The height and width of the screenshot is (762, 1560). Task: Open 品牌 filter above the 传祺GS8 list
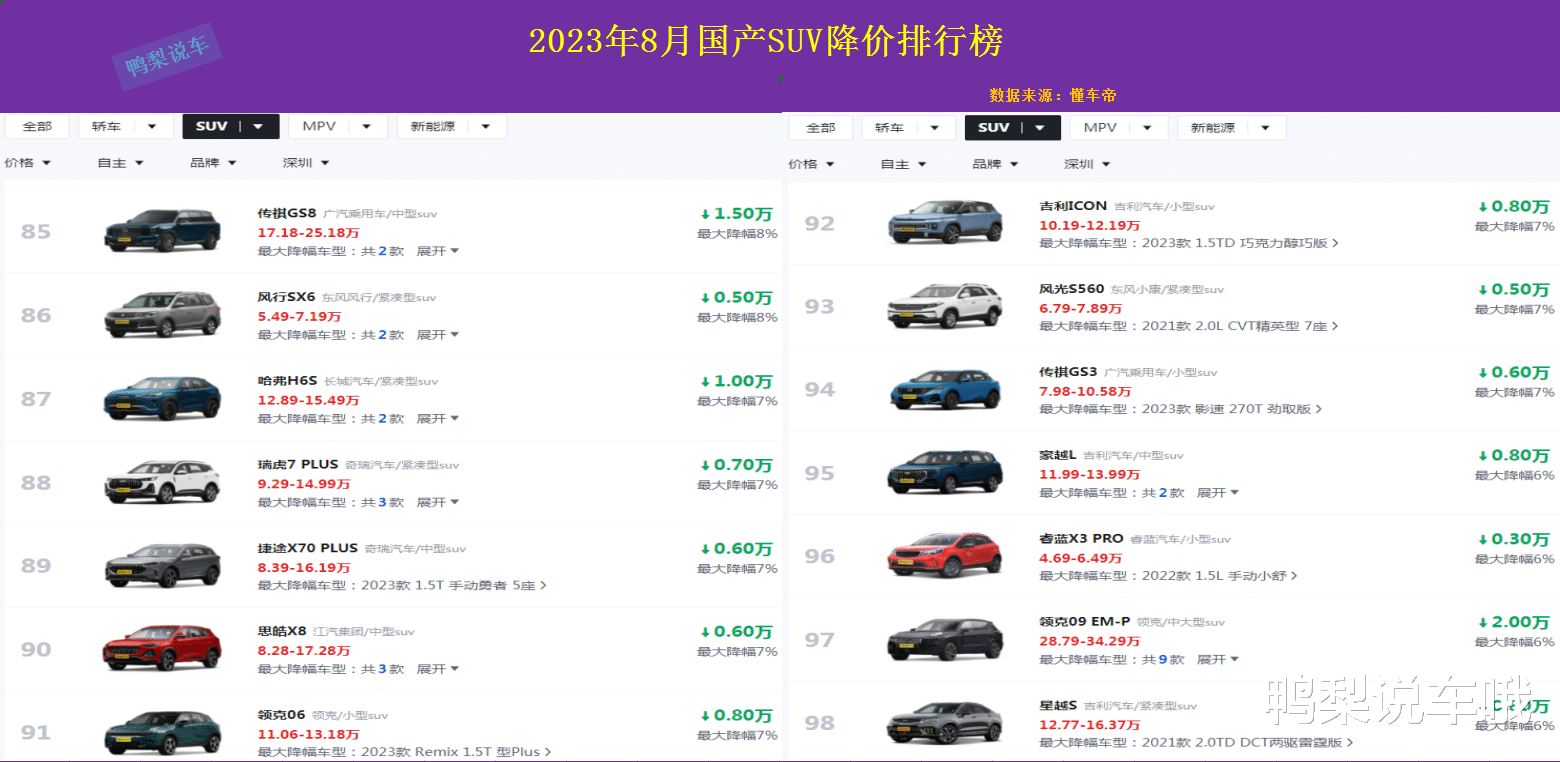coord(214,163)
